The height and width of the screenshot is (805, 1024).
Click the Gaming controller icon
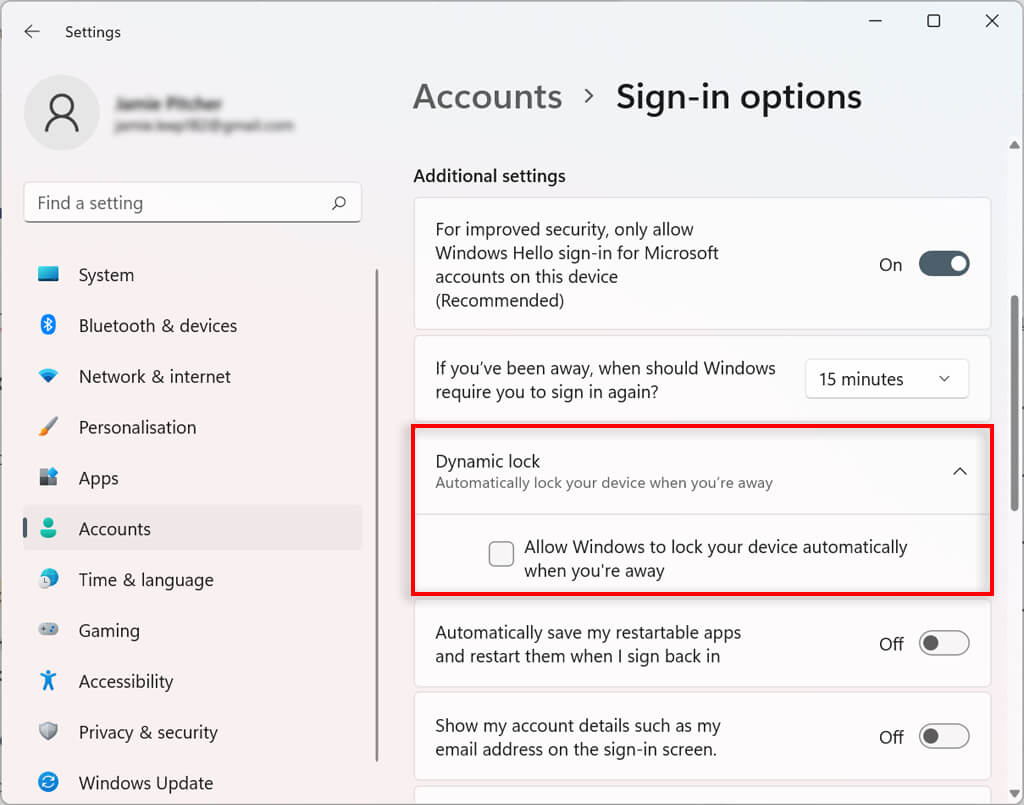[x=48, y=631]
